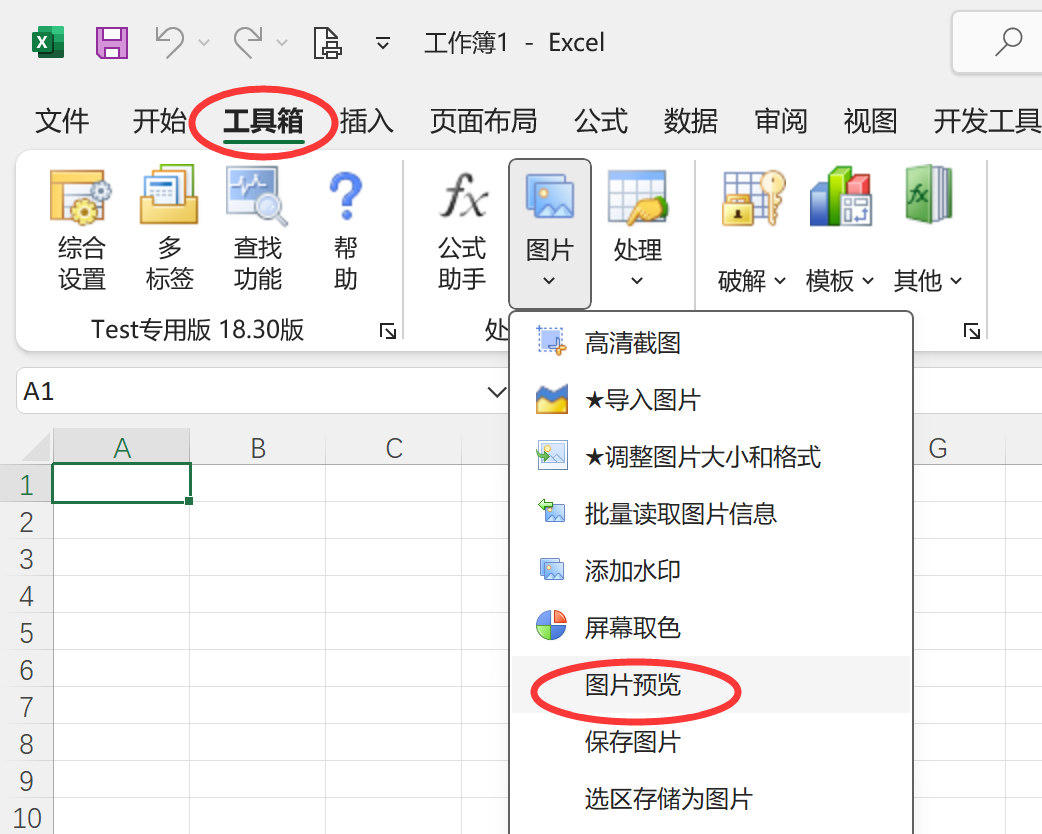Click 添加水印 watermark option
This screenshot has width=1042, height=834.
point(632,571)
